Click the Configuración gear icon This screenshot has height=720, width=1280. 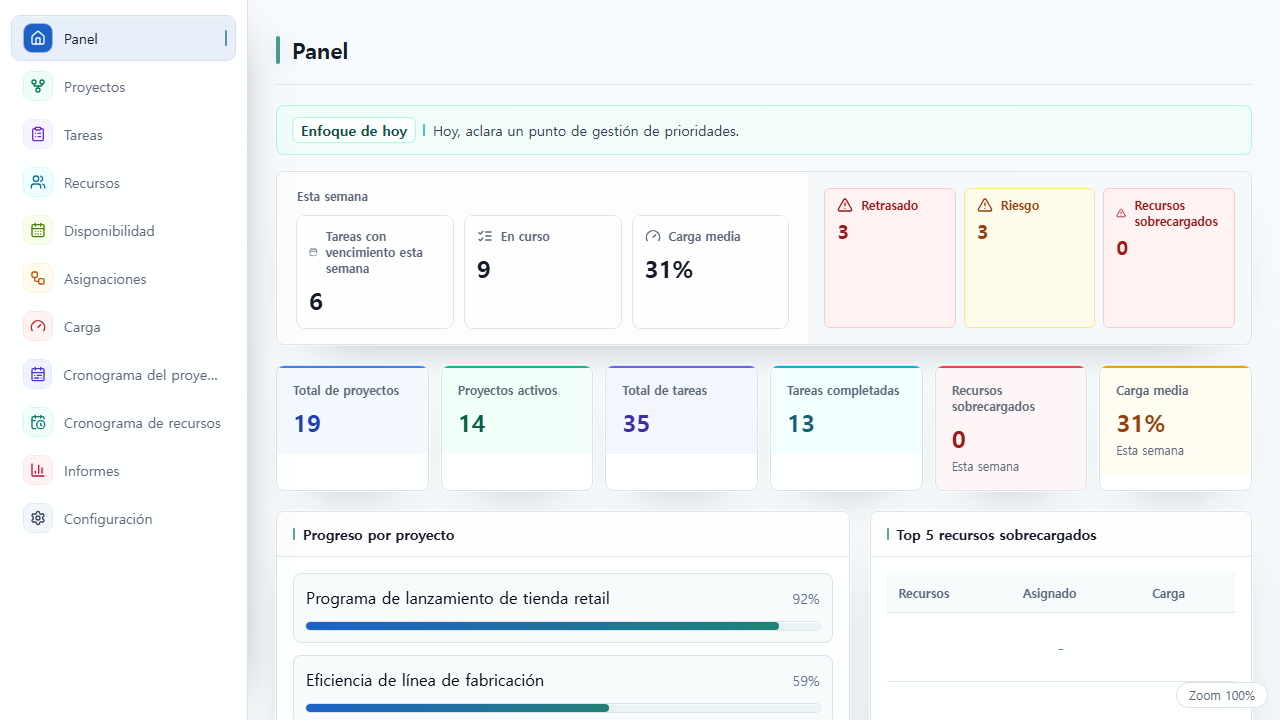38,519
